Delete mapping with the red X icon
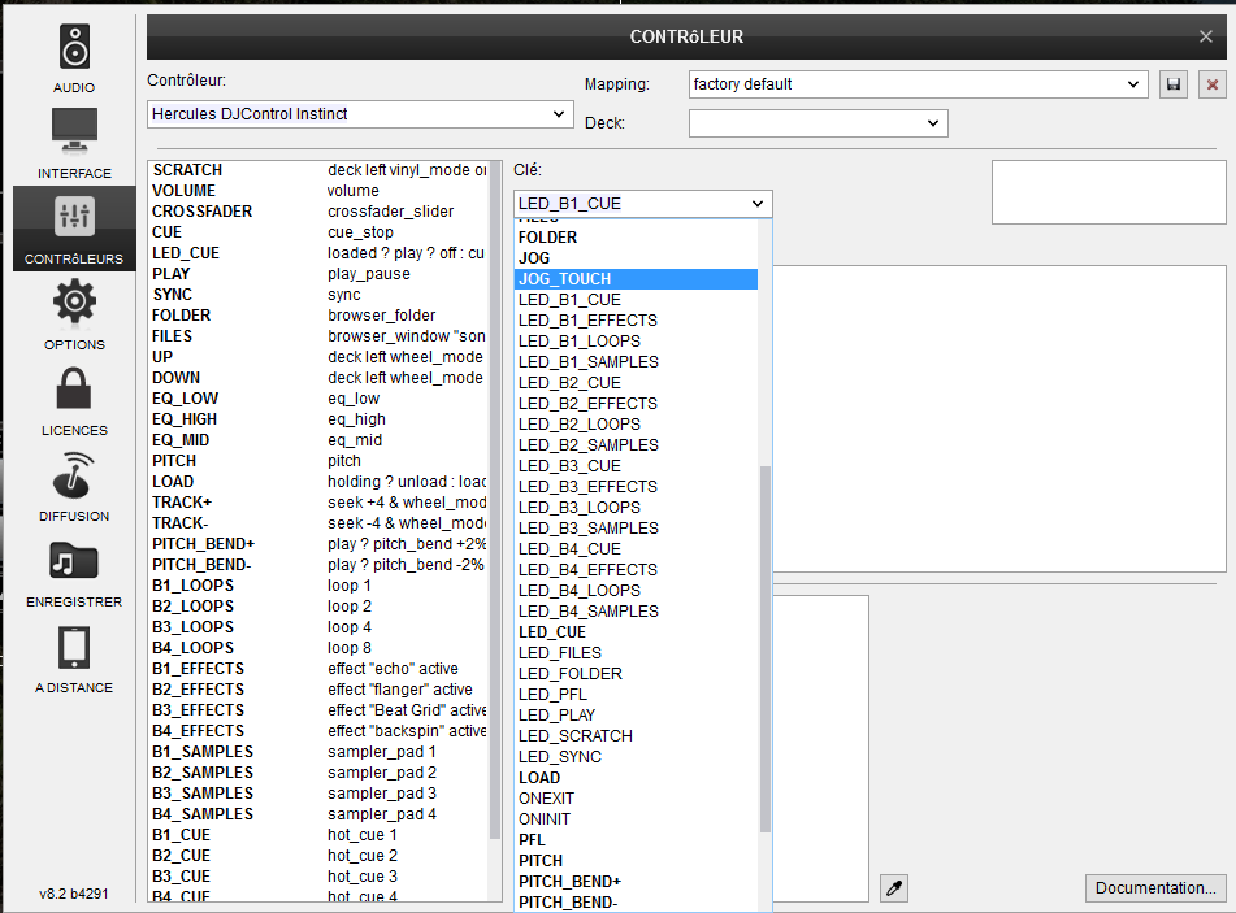 [x=1212, y=85]
